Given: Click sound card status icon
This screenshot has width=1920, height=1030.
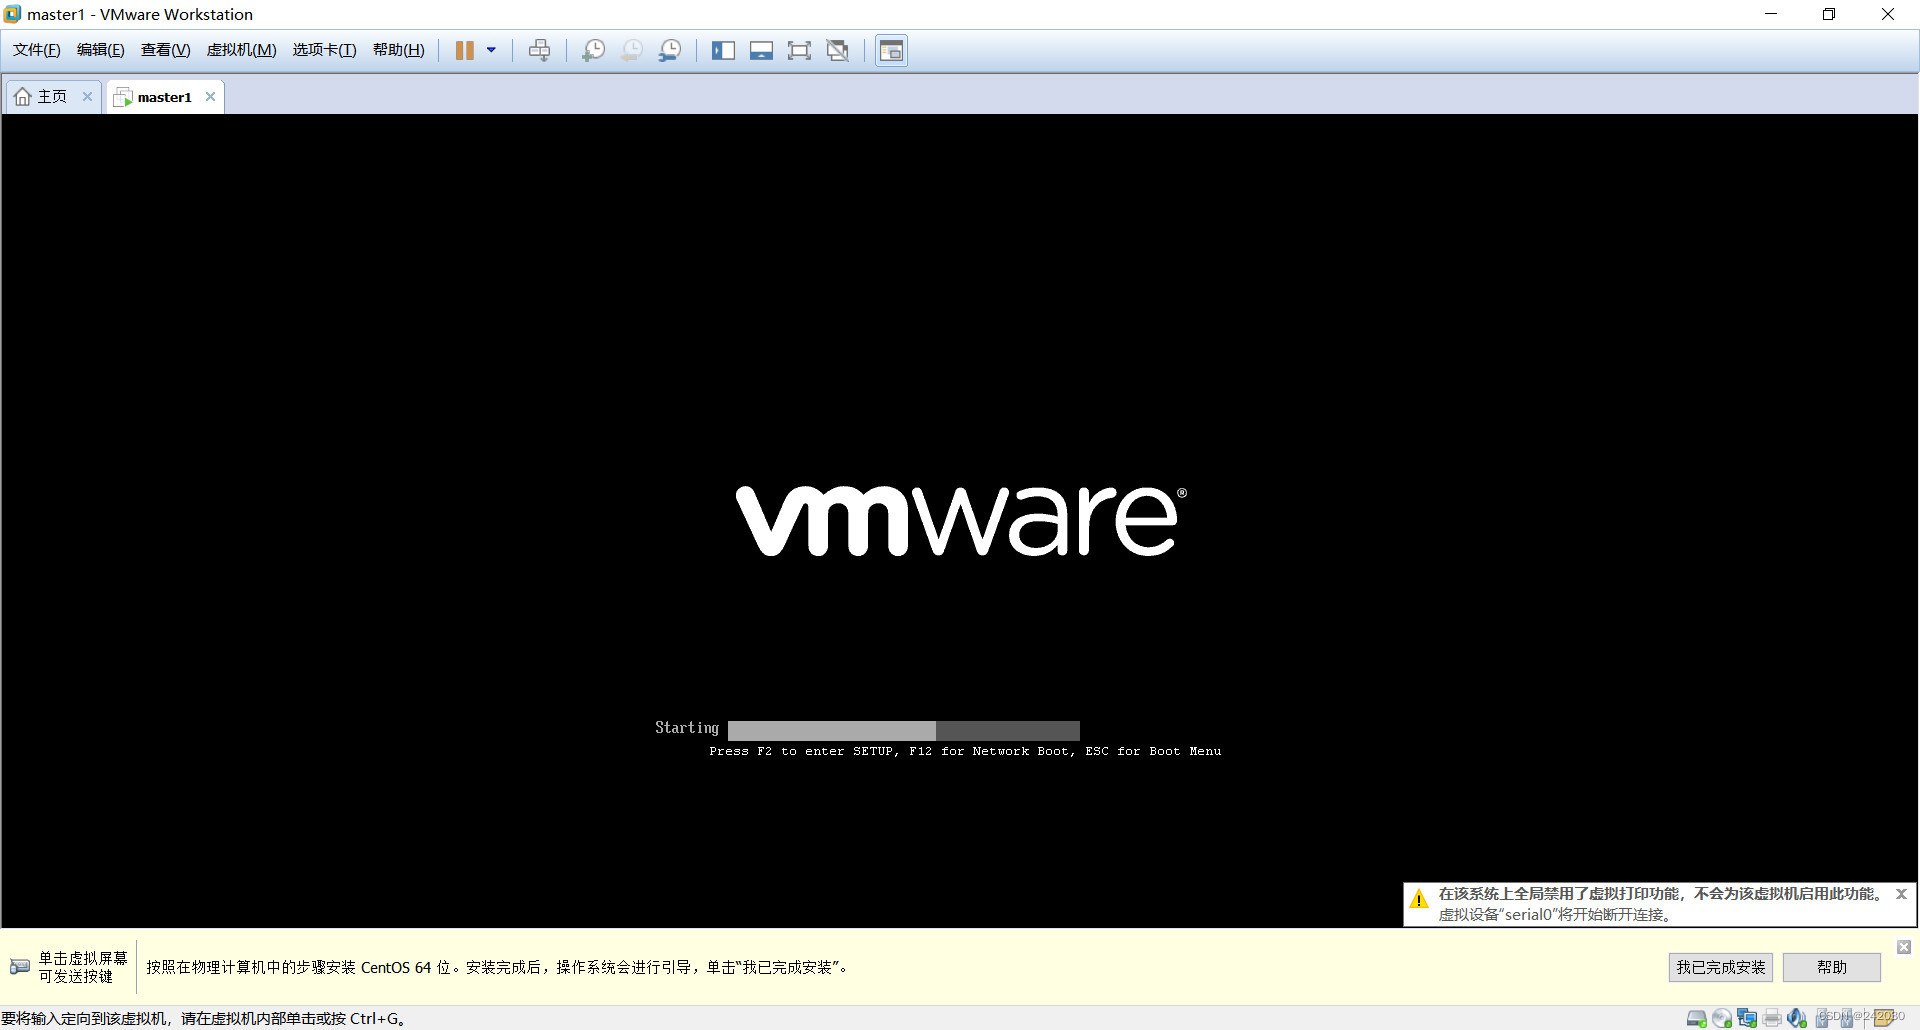Looking at the screenshot, I should (1797, 1018).
